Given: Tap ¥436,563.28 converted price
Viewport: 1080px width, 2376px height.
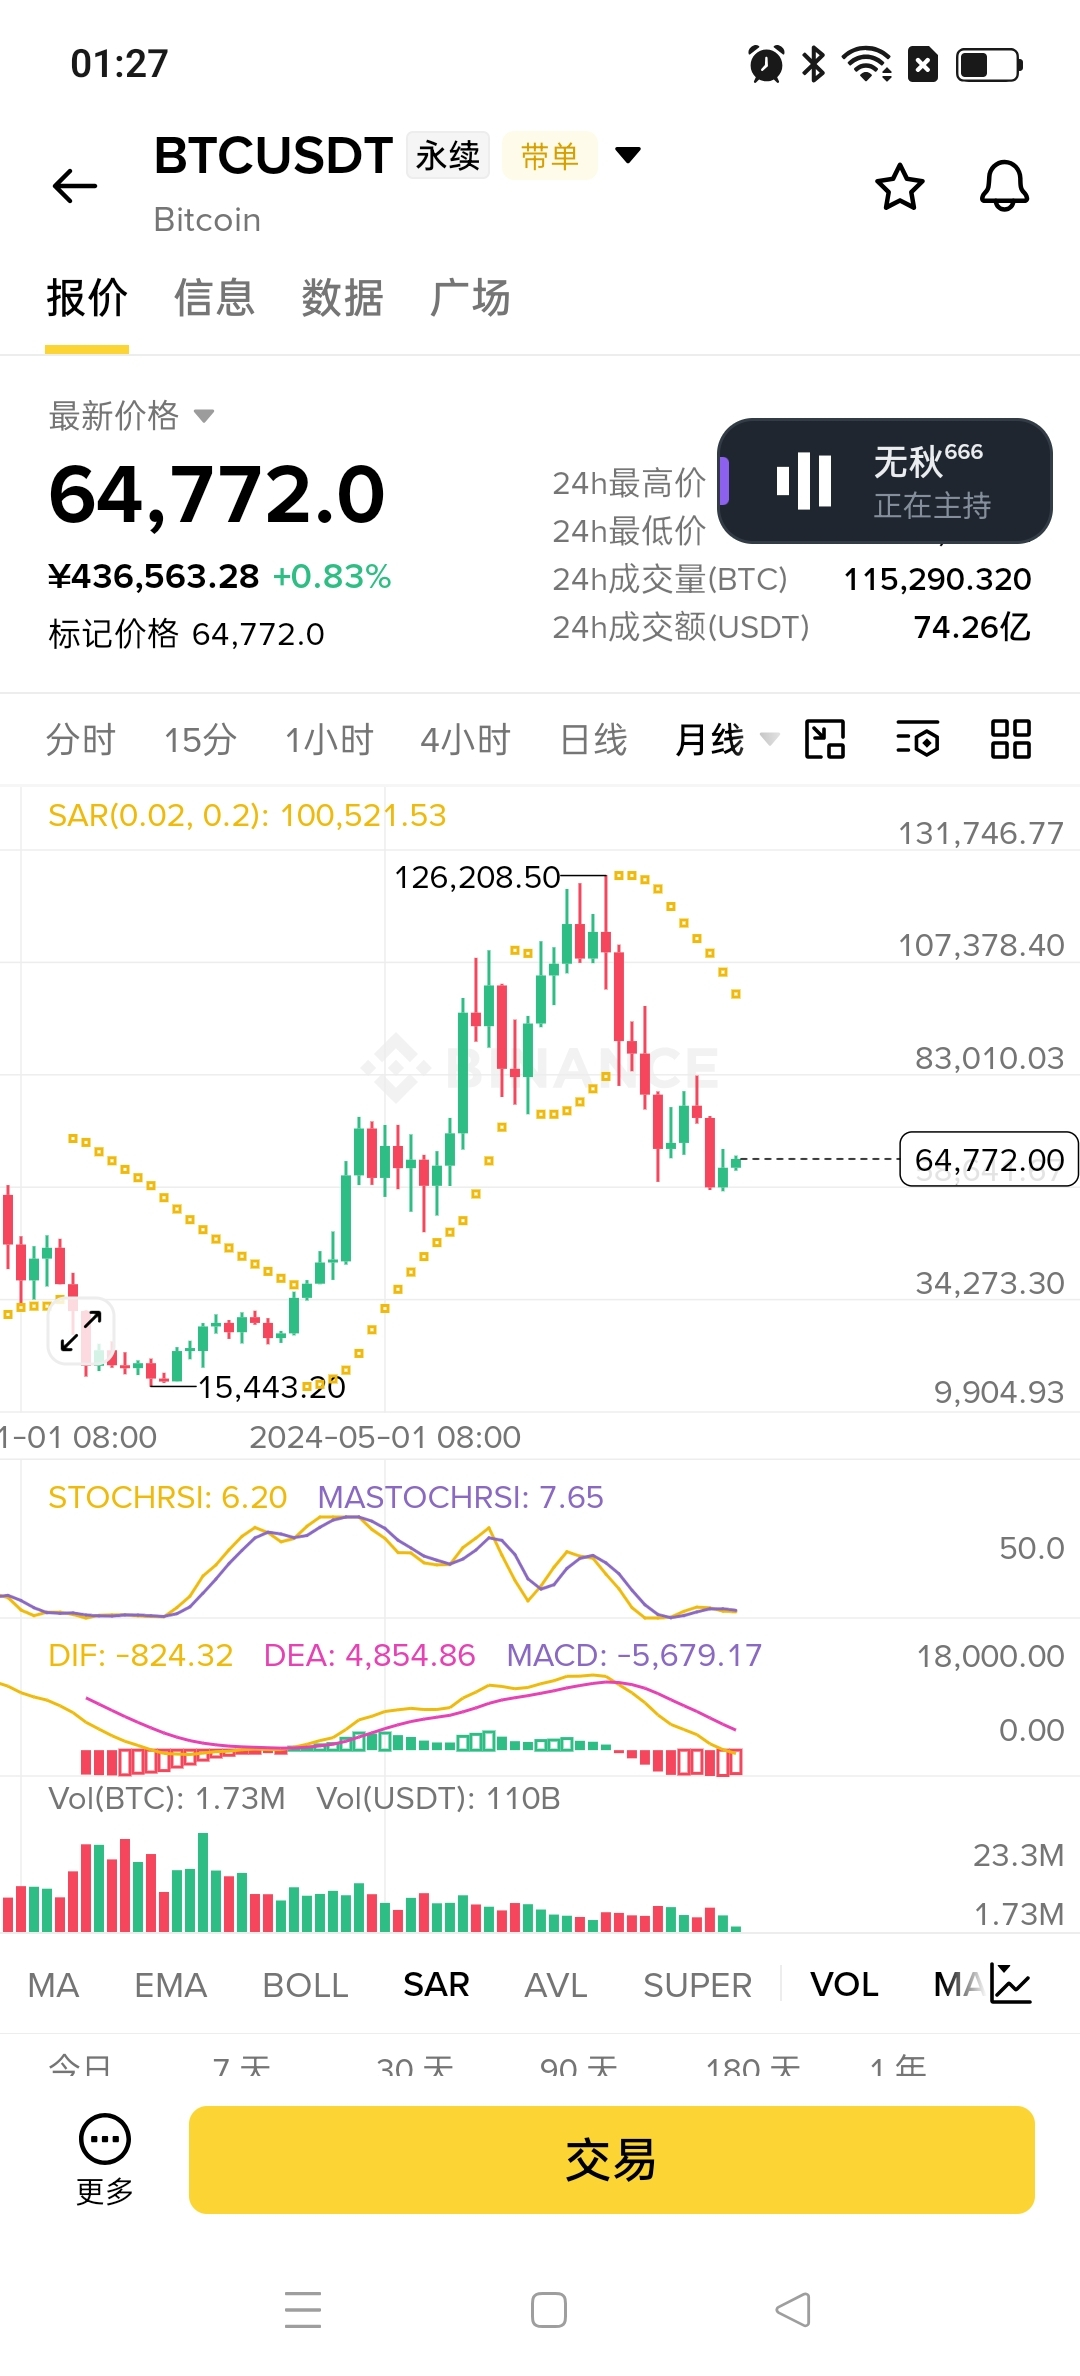Looking at the screenshot, I should pyautogui.click(x=153, y=576).
